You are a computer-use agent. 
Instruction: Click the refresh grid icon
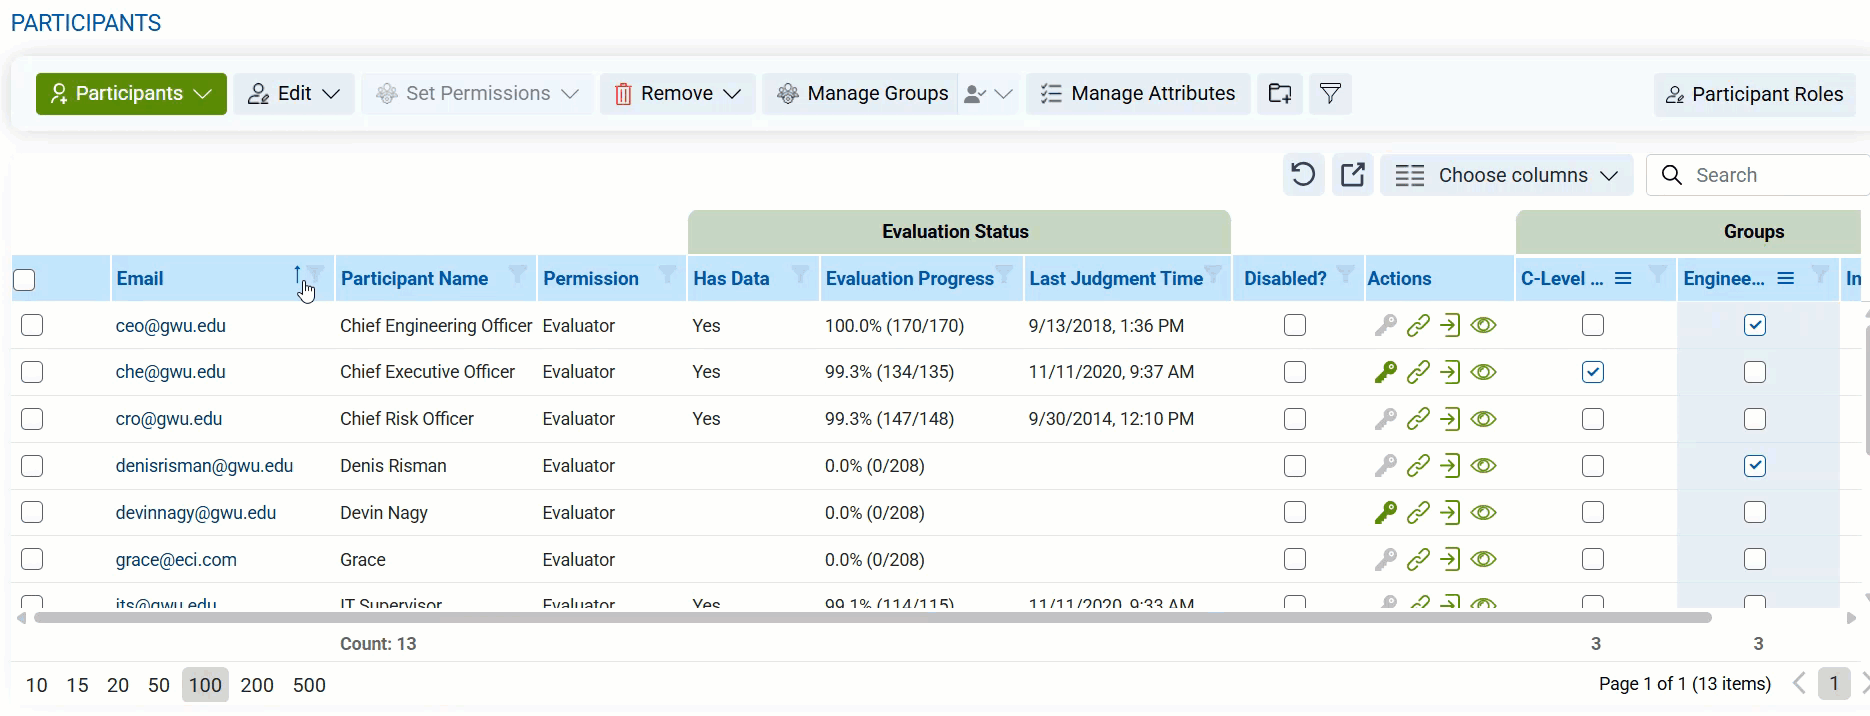click(x=1303, y=175)
